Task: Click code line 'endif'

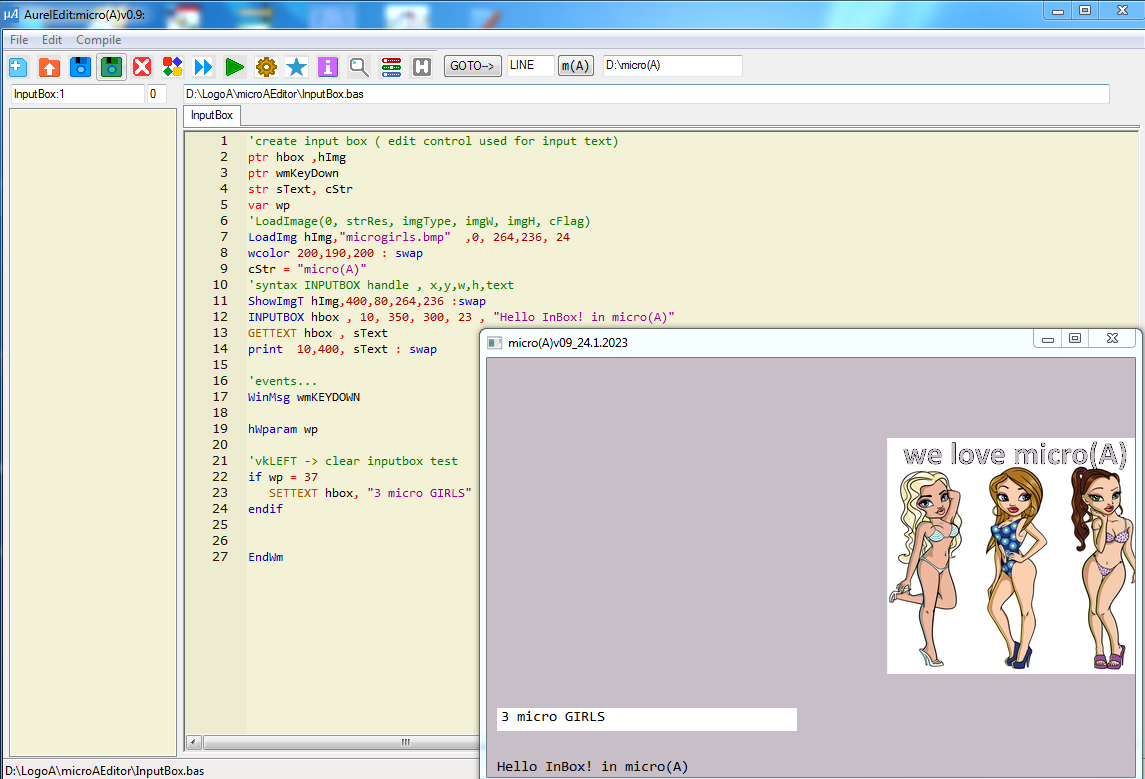Action: pyautogui.click(x=265, y=510)
